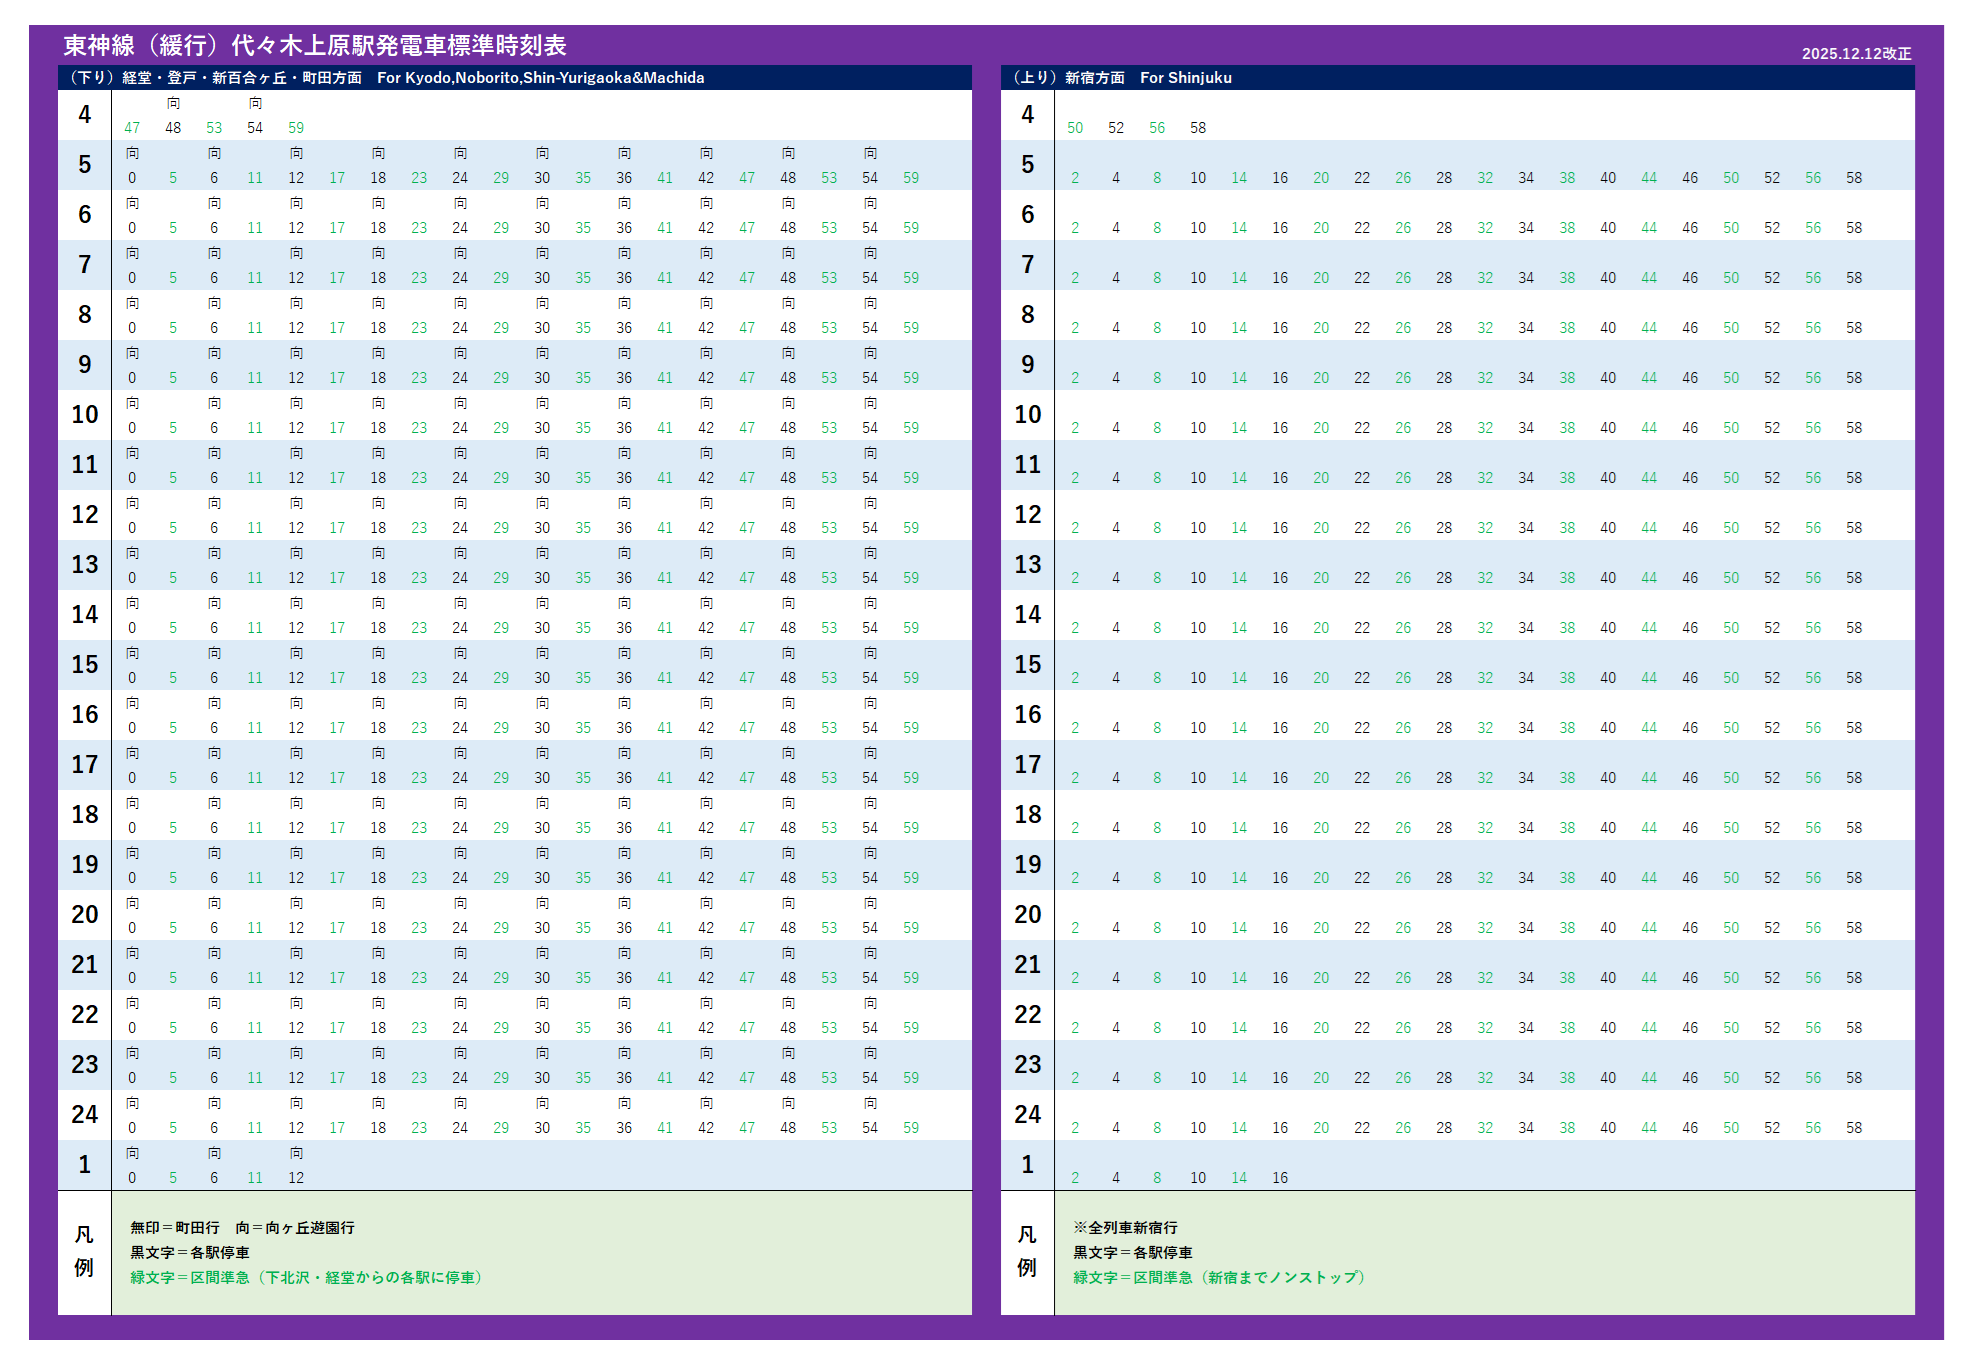Click 黒文字＝各駅停車 in the Shinjuku legend
Viewport: 1974px width, 1366px height.
pyautogui.click(x=1132, y=1253)
